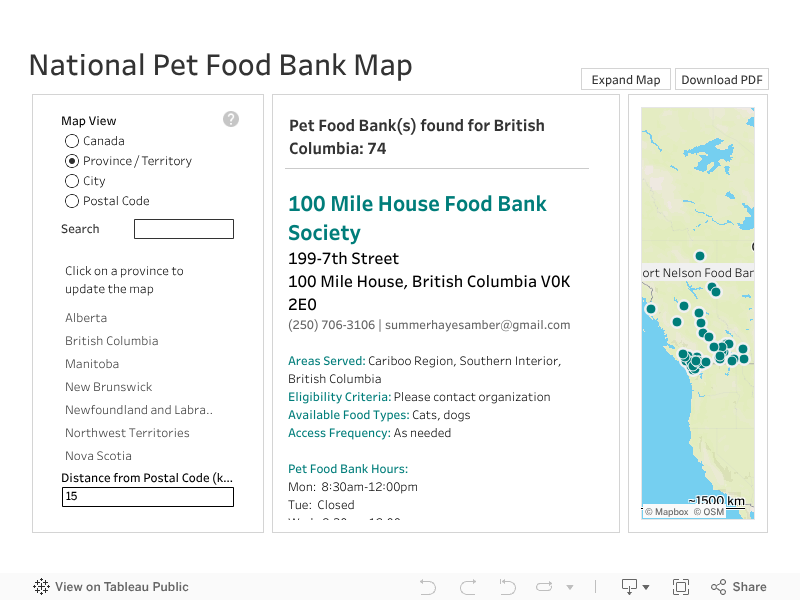The image size is (800, 600).
Task: Enter full screen mode
Action: coord(681,587)
